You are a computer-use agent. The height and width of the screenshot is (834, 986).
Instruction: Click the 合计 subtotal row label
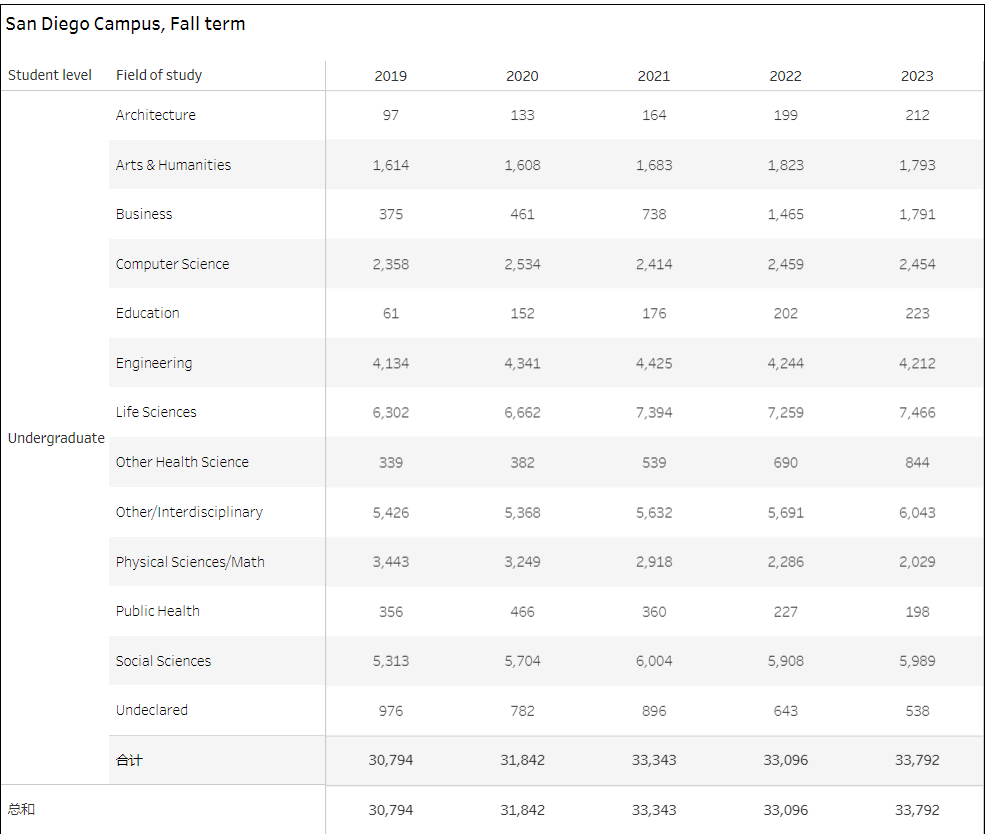pos(129,760)
